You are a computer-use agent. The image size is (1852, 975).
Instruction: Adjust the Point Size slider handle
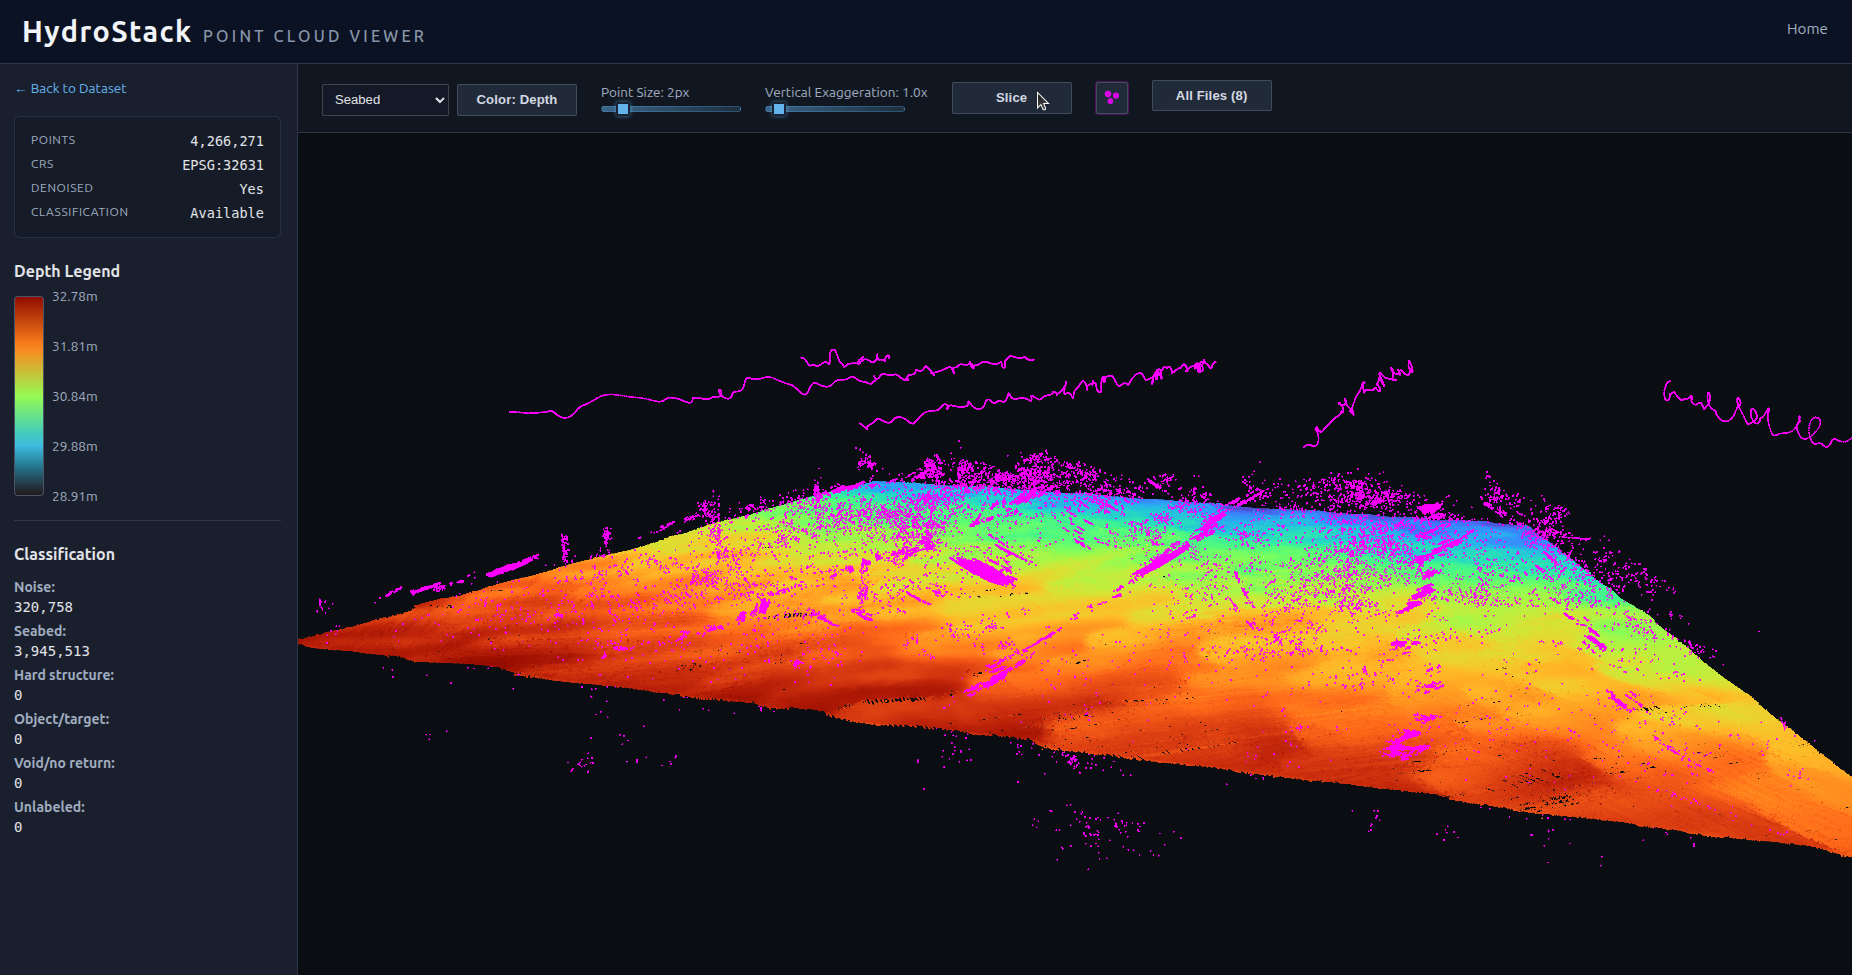point(623,109)
